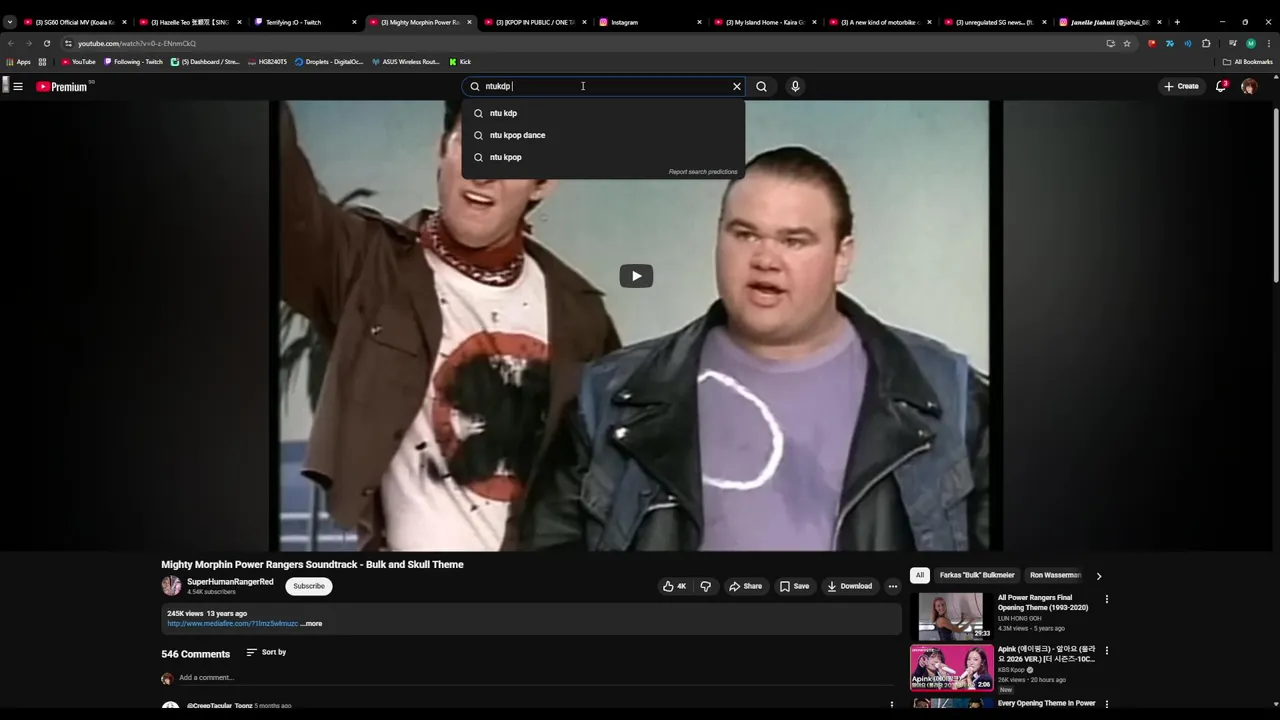This screenshot has height=720, width=1280.
Task: Open the Apps bookmark shortcut
Action: click(x=19, y=62)
